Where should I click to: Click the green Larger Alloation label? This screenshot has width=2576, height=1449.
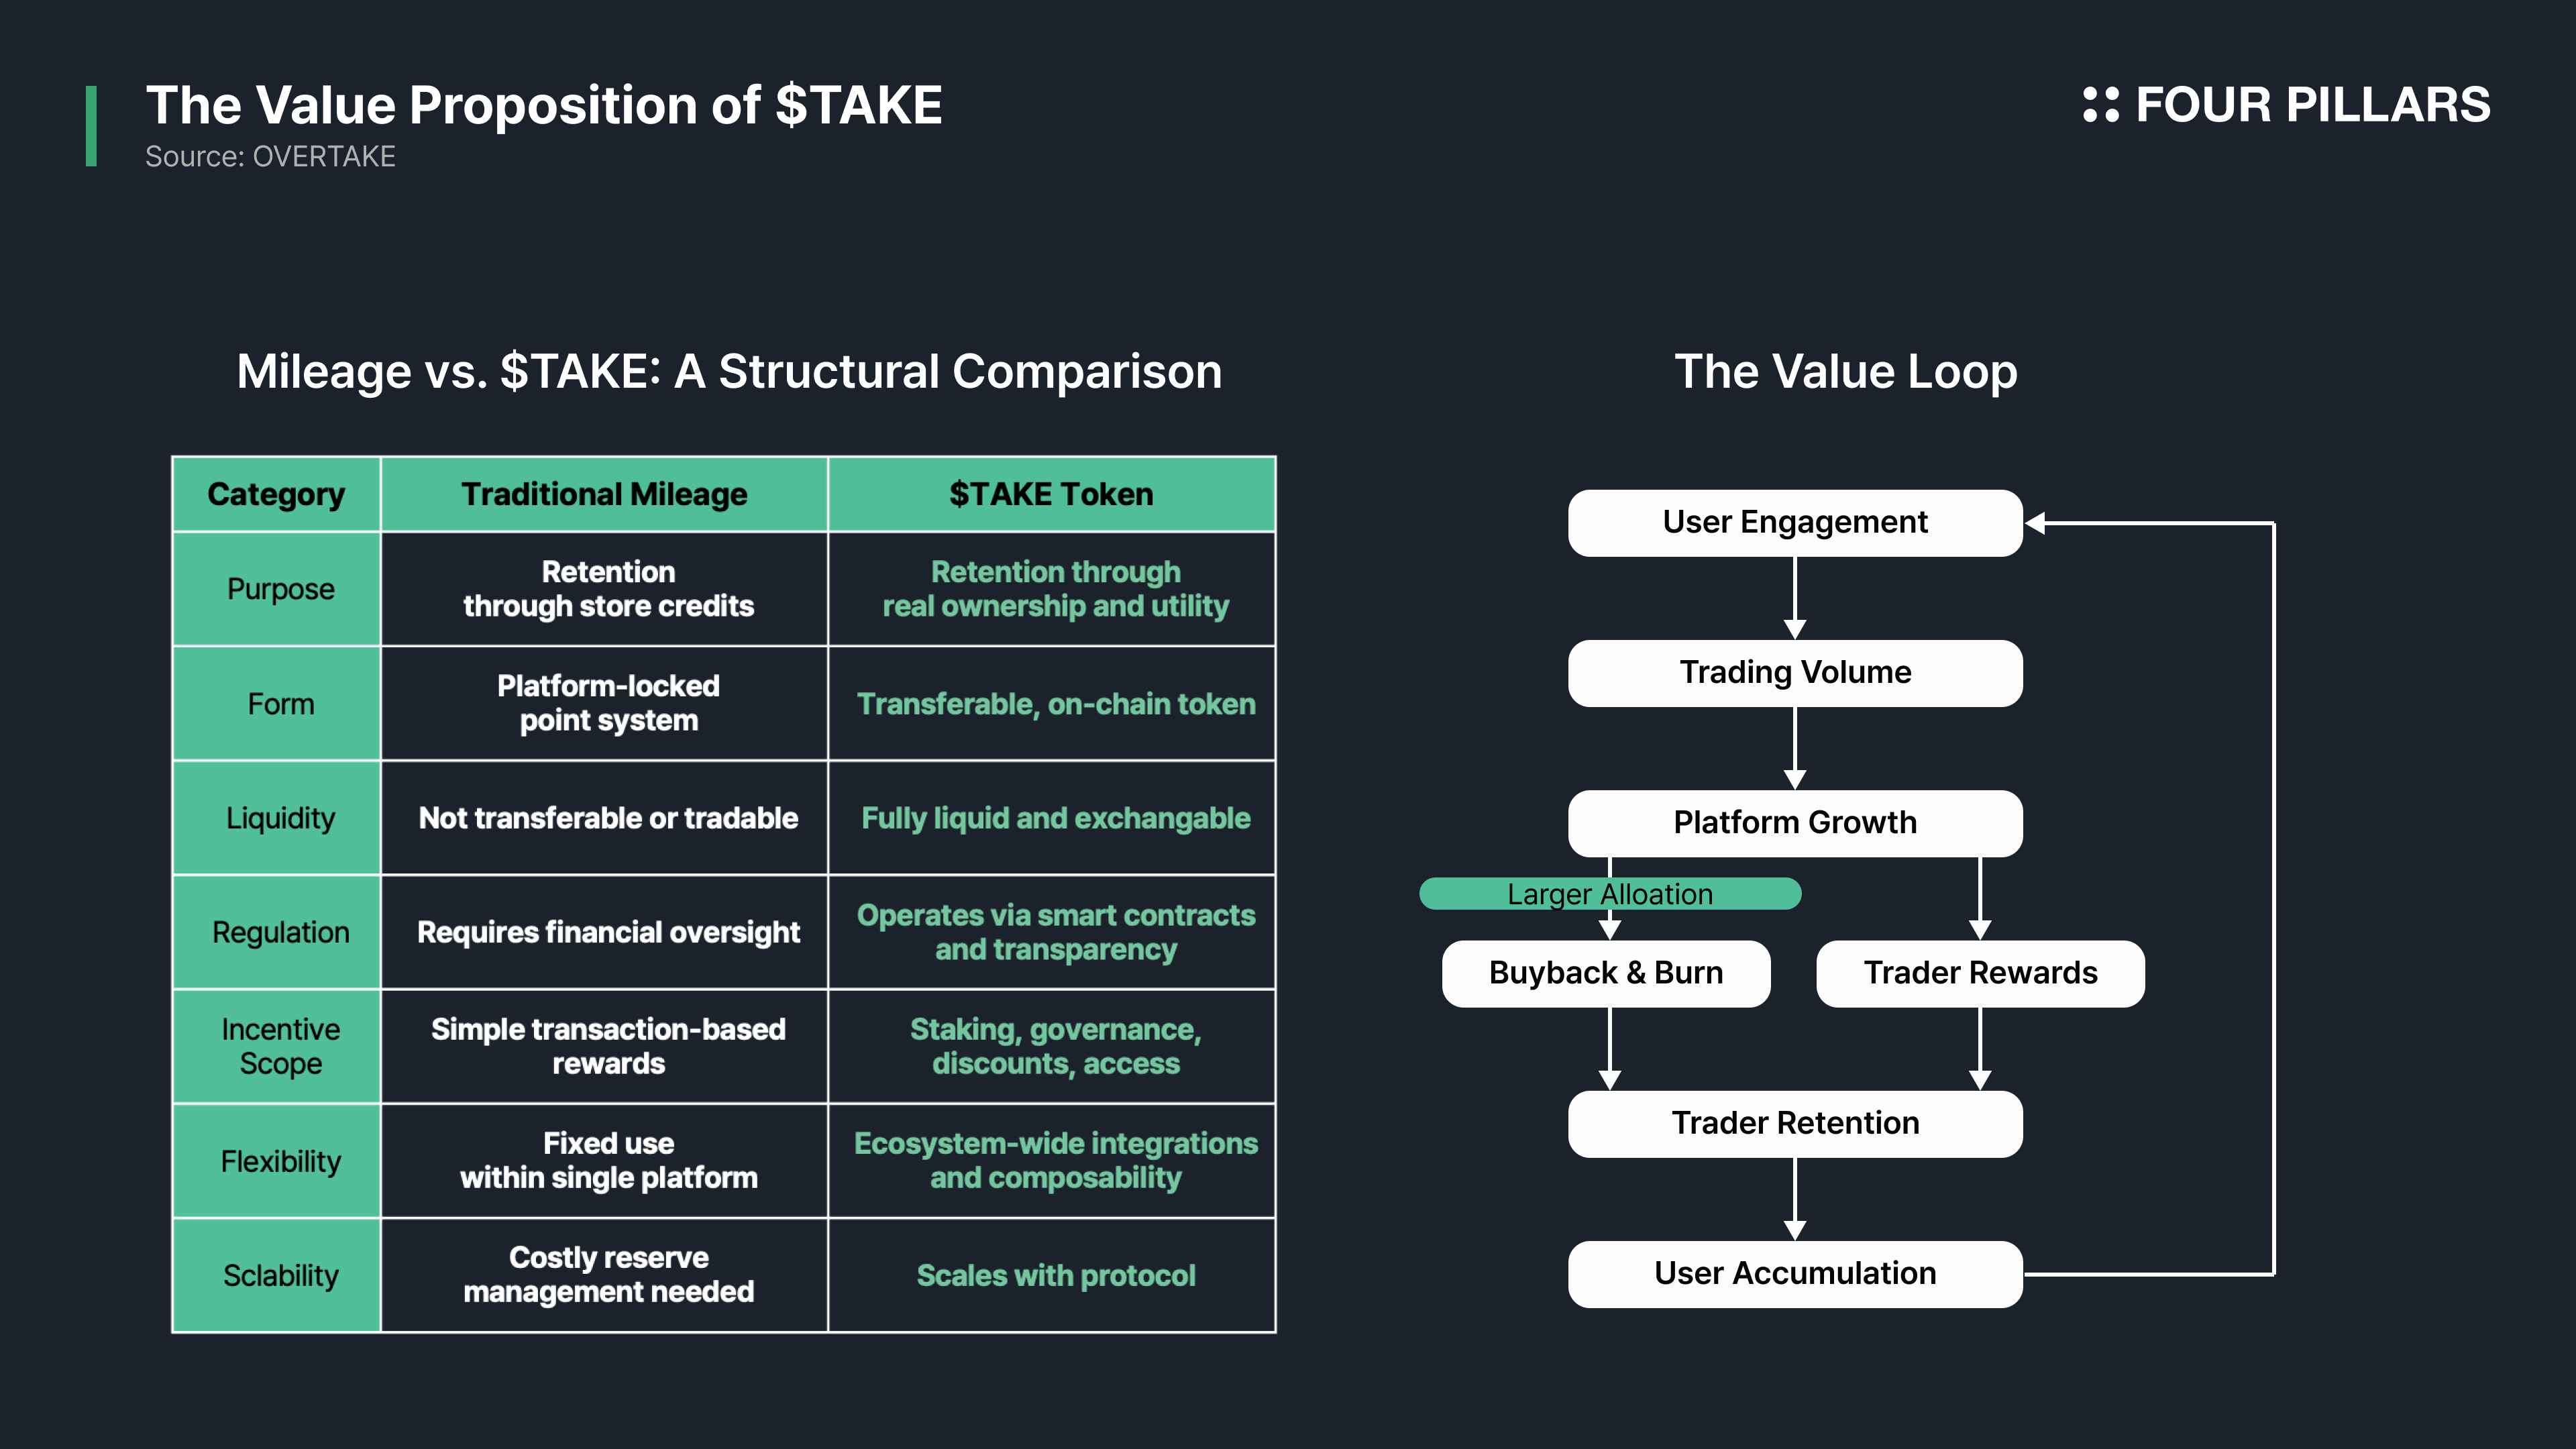[x=1609, y=894]
